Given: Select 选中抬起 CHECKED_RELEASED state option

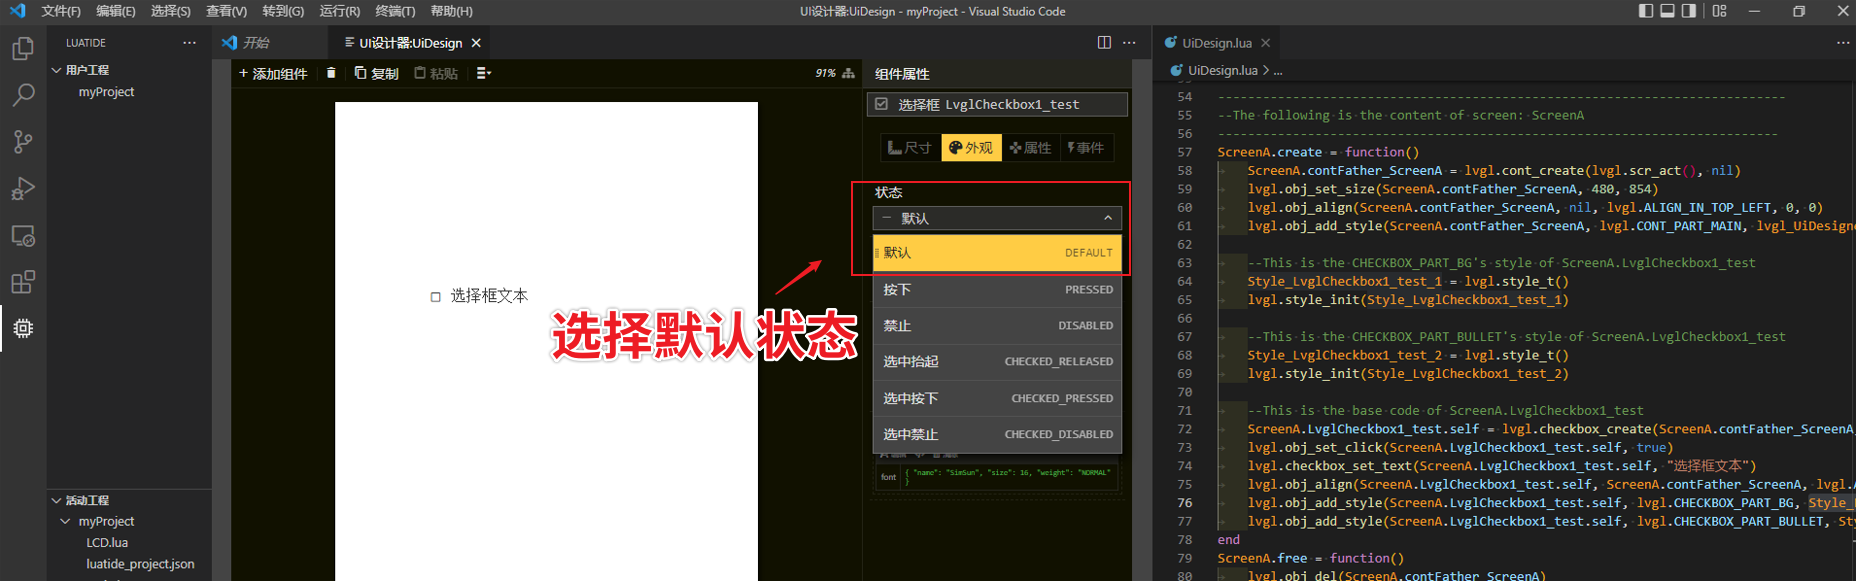Looking at the screenshot, I should point(997,362).
